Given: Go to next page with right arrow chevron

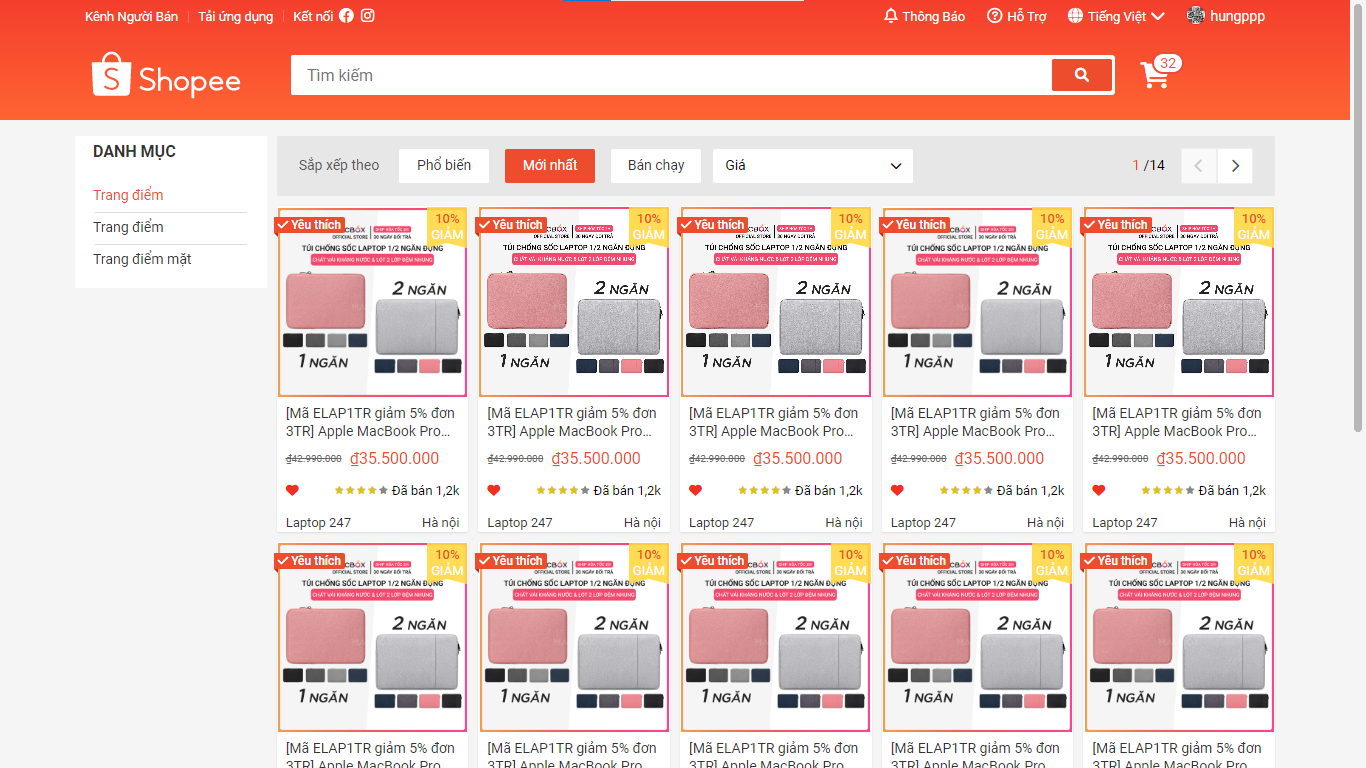Looking at the screenshot, I should 1235,165.
